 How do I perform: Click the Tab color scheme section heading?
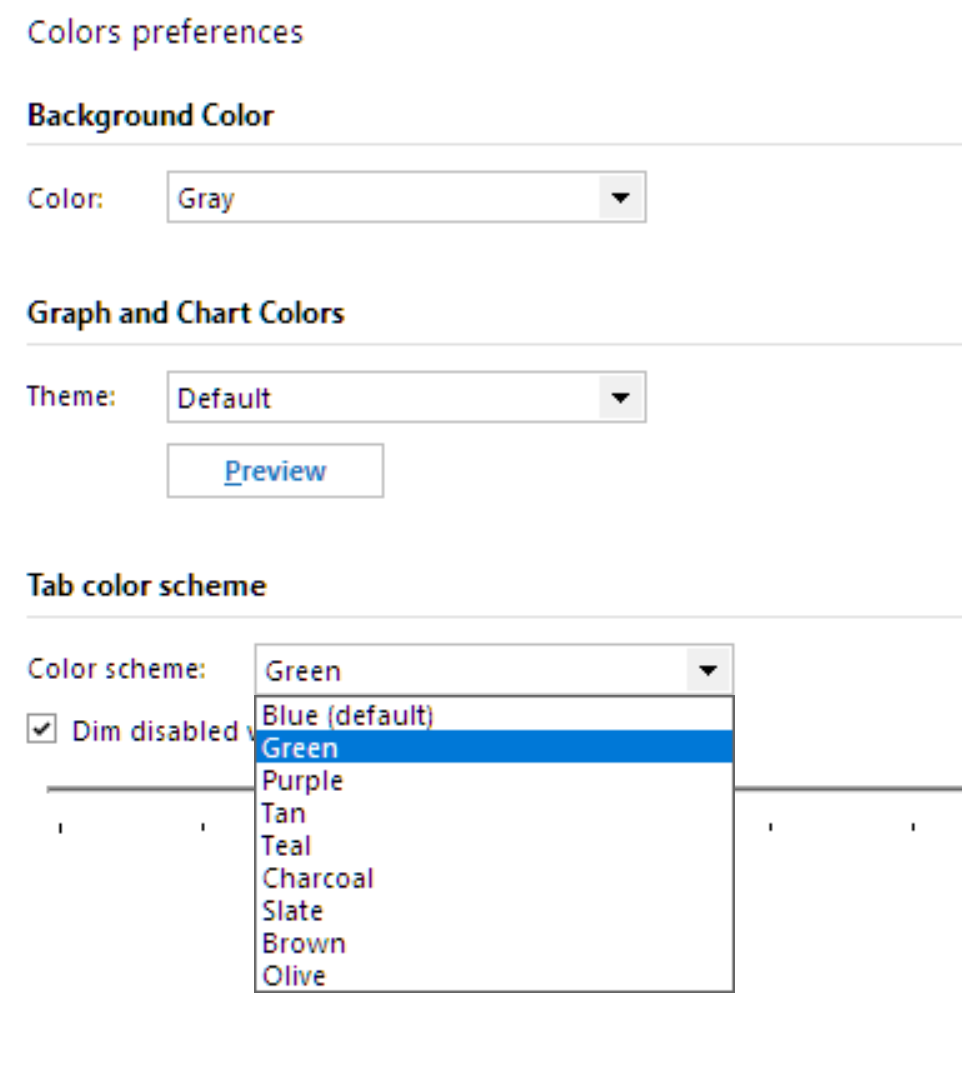(x=147, y=585)
